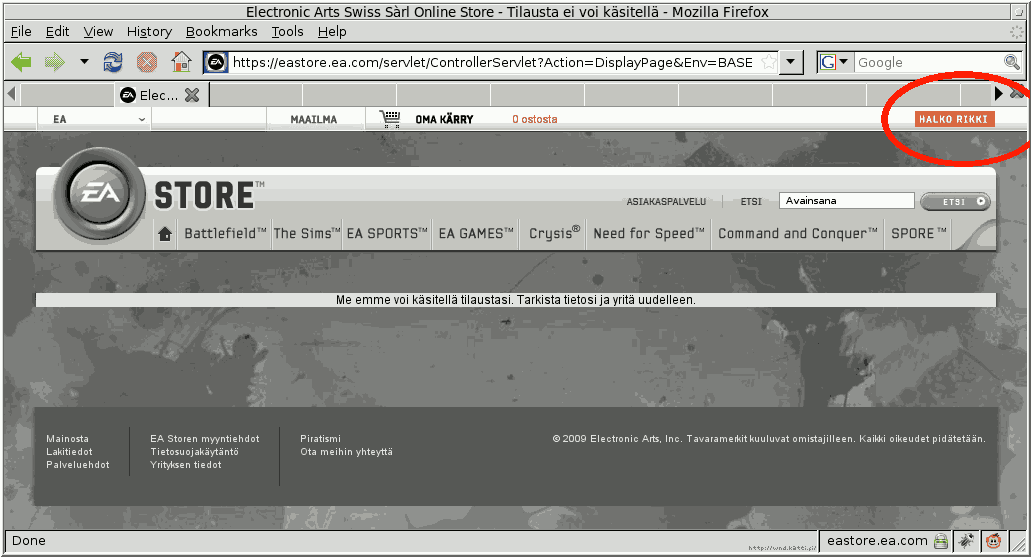
Task: Expand the EA country selector dropdown
Action: point(142,119)
